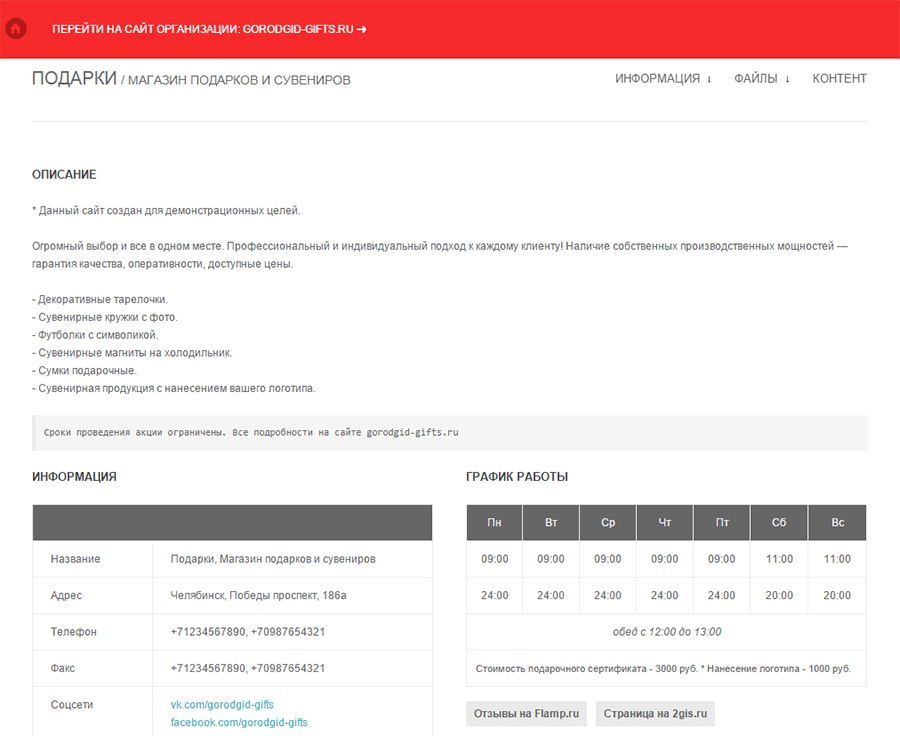Select the Сб column header

pos(779,523)
